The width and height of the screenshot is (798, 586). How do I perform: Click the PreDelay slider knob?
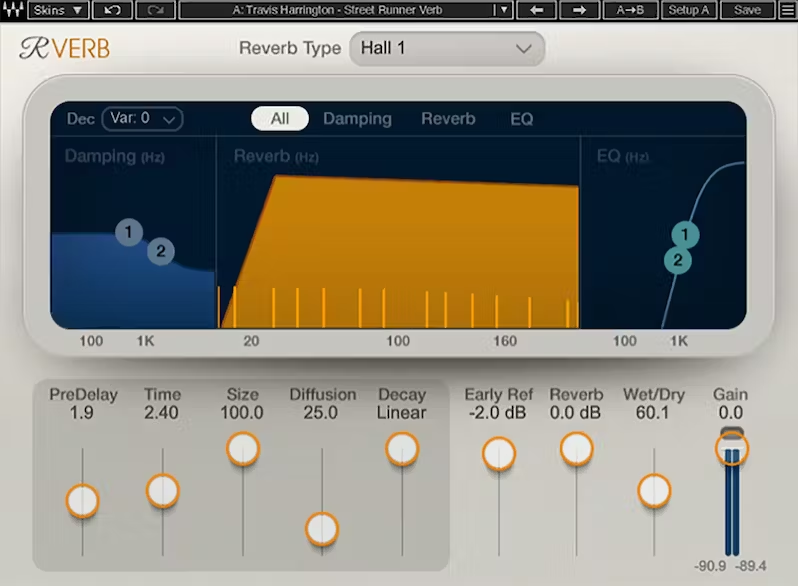[x=82, y=501]
